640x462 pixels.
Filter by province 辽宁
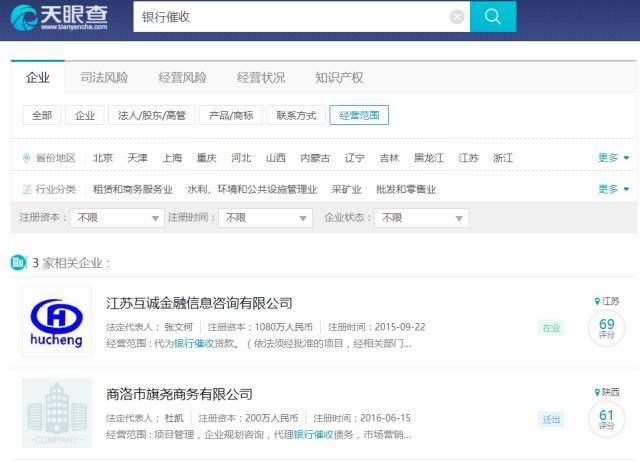(x=355, y=158)
